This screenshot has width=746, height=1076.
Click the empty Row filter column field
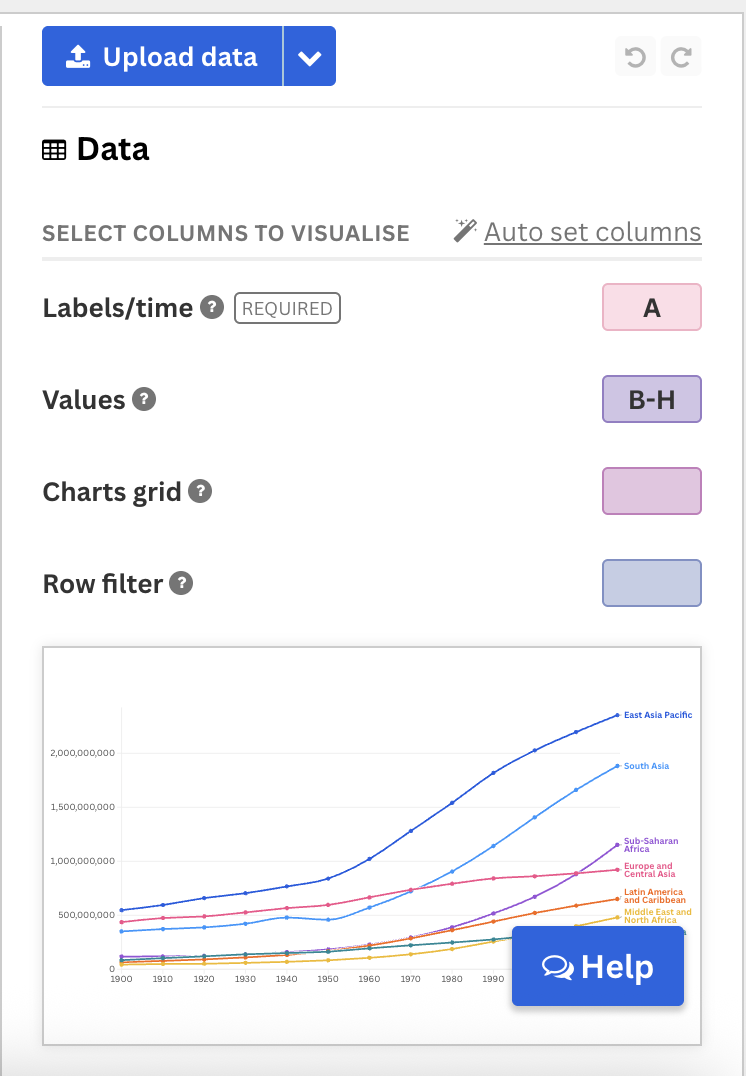pyautogui.click(x=651, y=582)
